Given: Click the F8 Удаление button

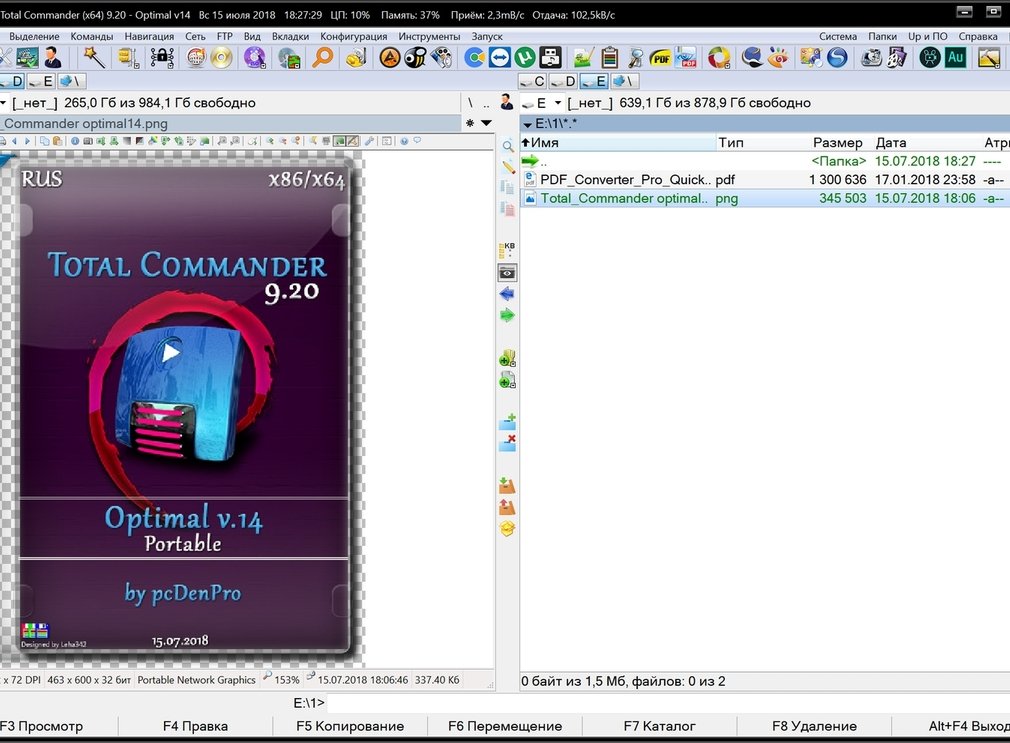Looking at the screenshot, I should tap(814, 726).
